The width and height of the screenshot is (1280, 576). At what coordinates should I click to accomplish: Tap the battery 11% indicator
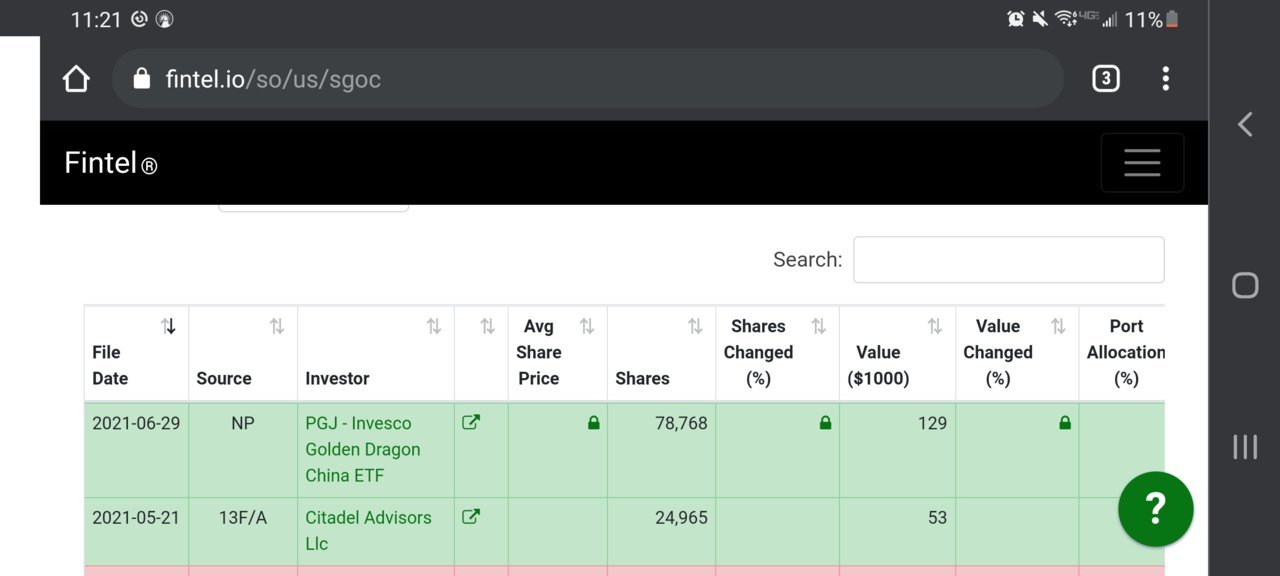pos(1152,19)
